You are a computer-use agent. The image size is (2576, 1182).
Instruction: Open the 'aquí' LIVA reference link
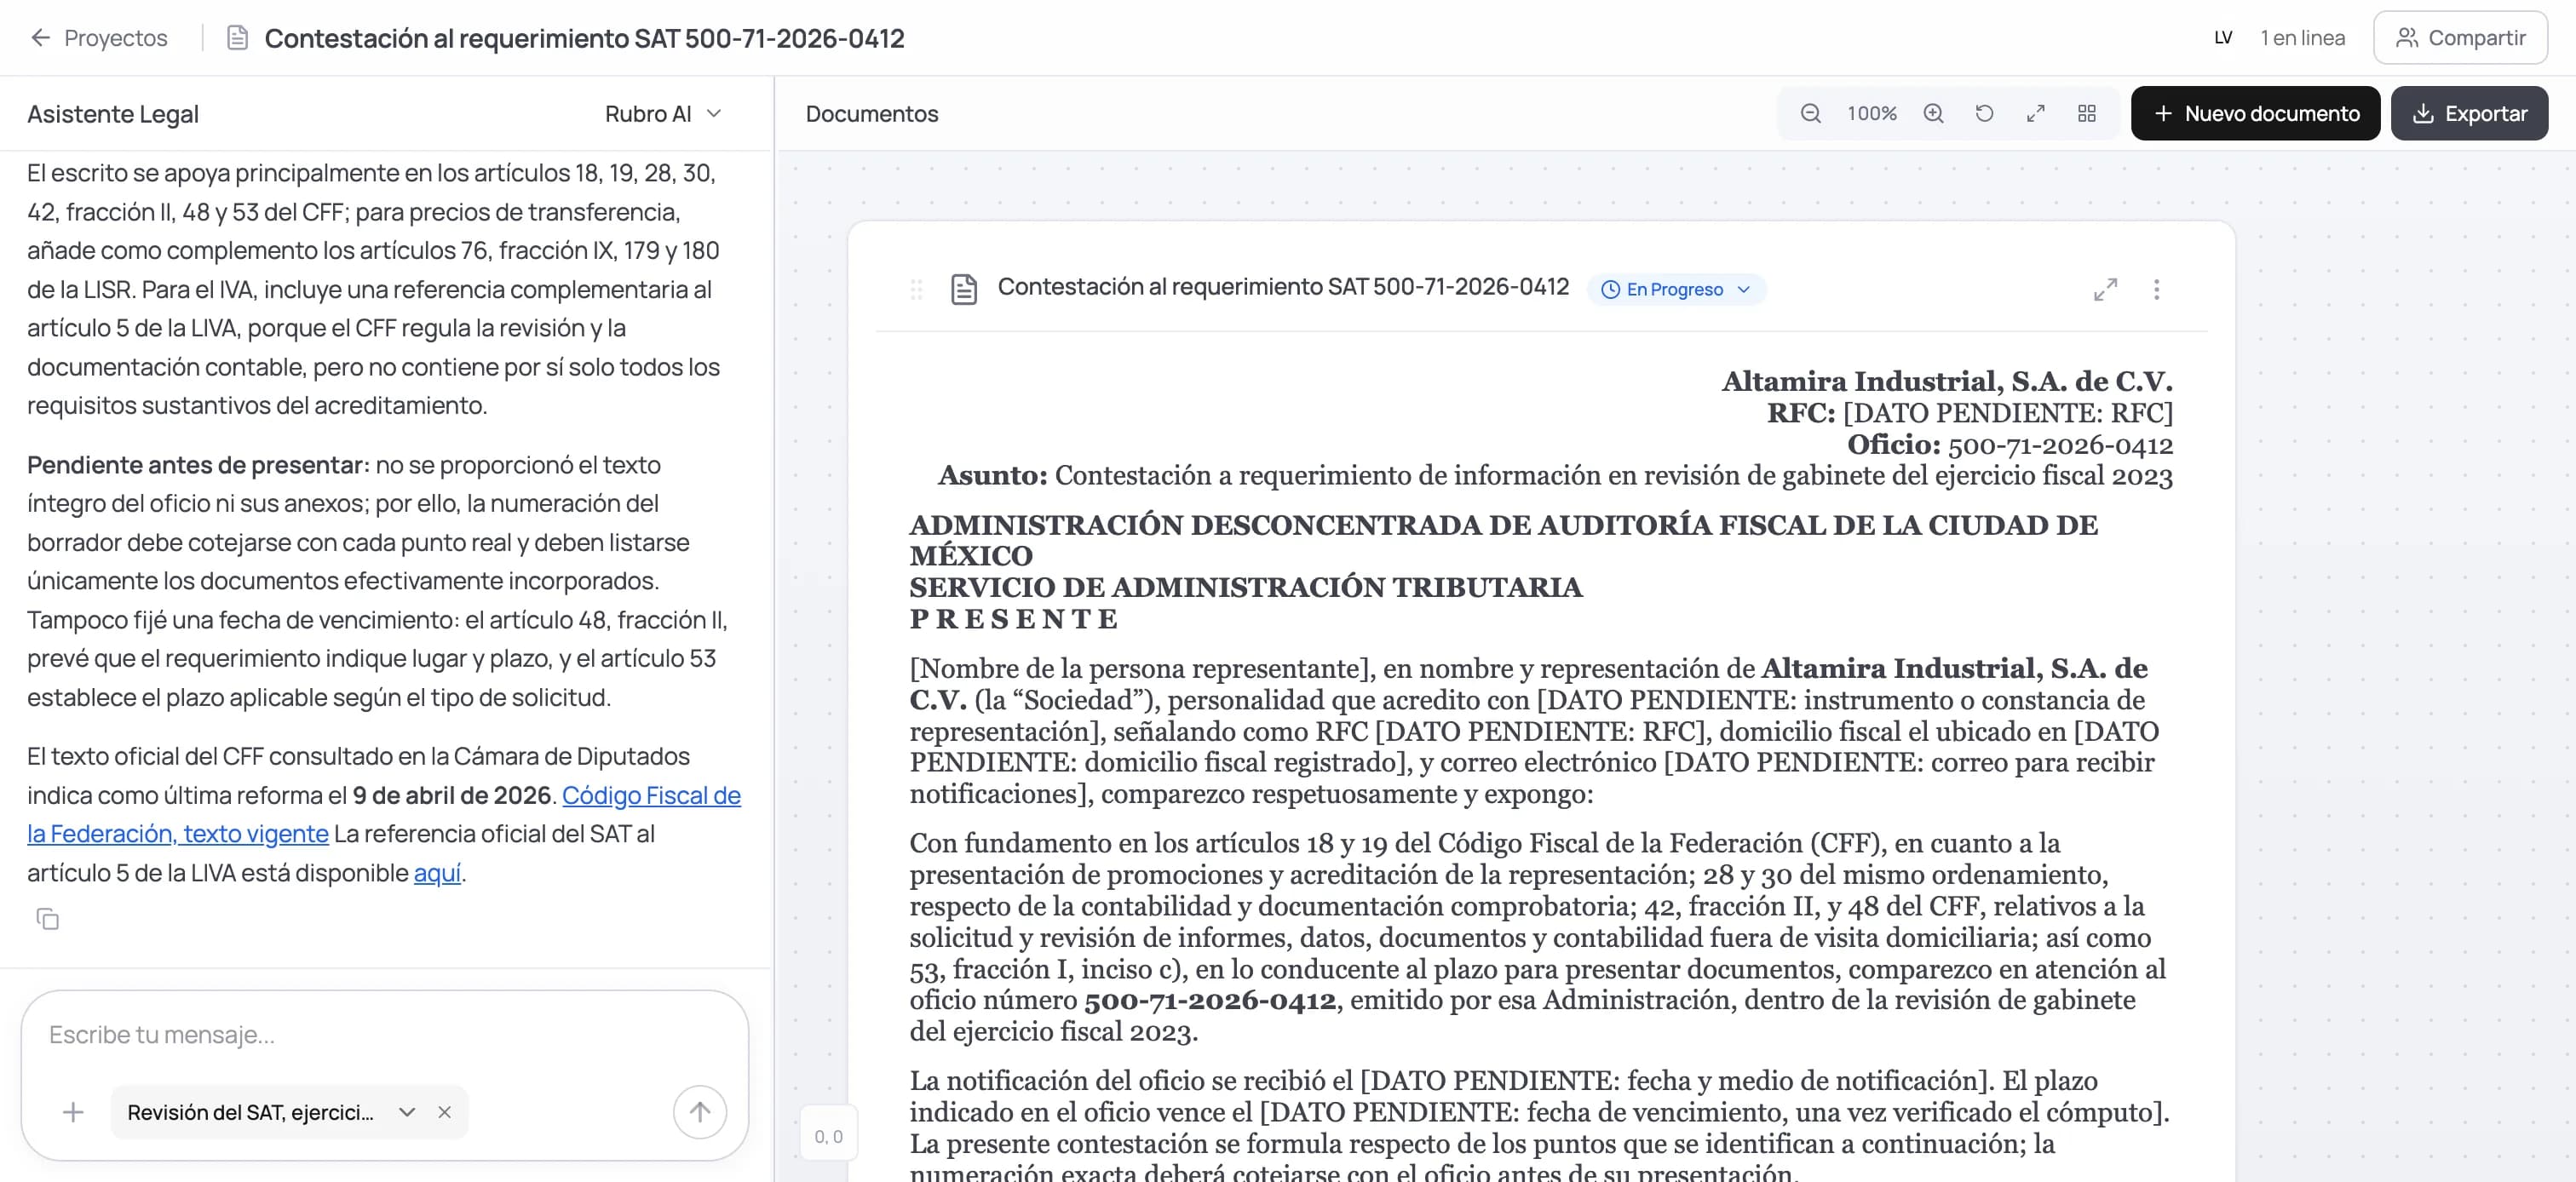point(437,873)
